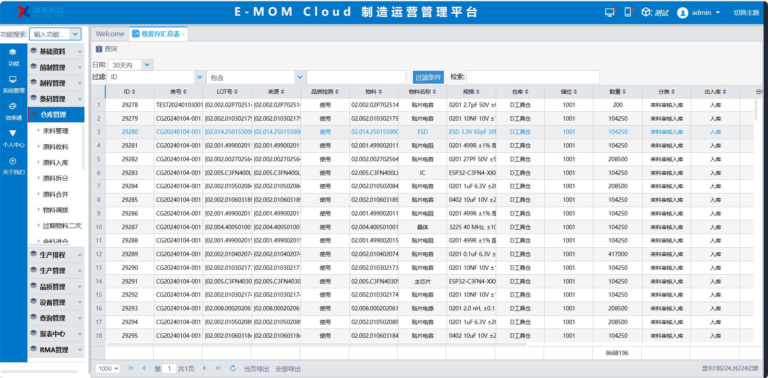Expand the 生产排程 menu group
The image size is (768, 378).
(x=56, y=255)
